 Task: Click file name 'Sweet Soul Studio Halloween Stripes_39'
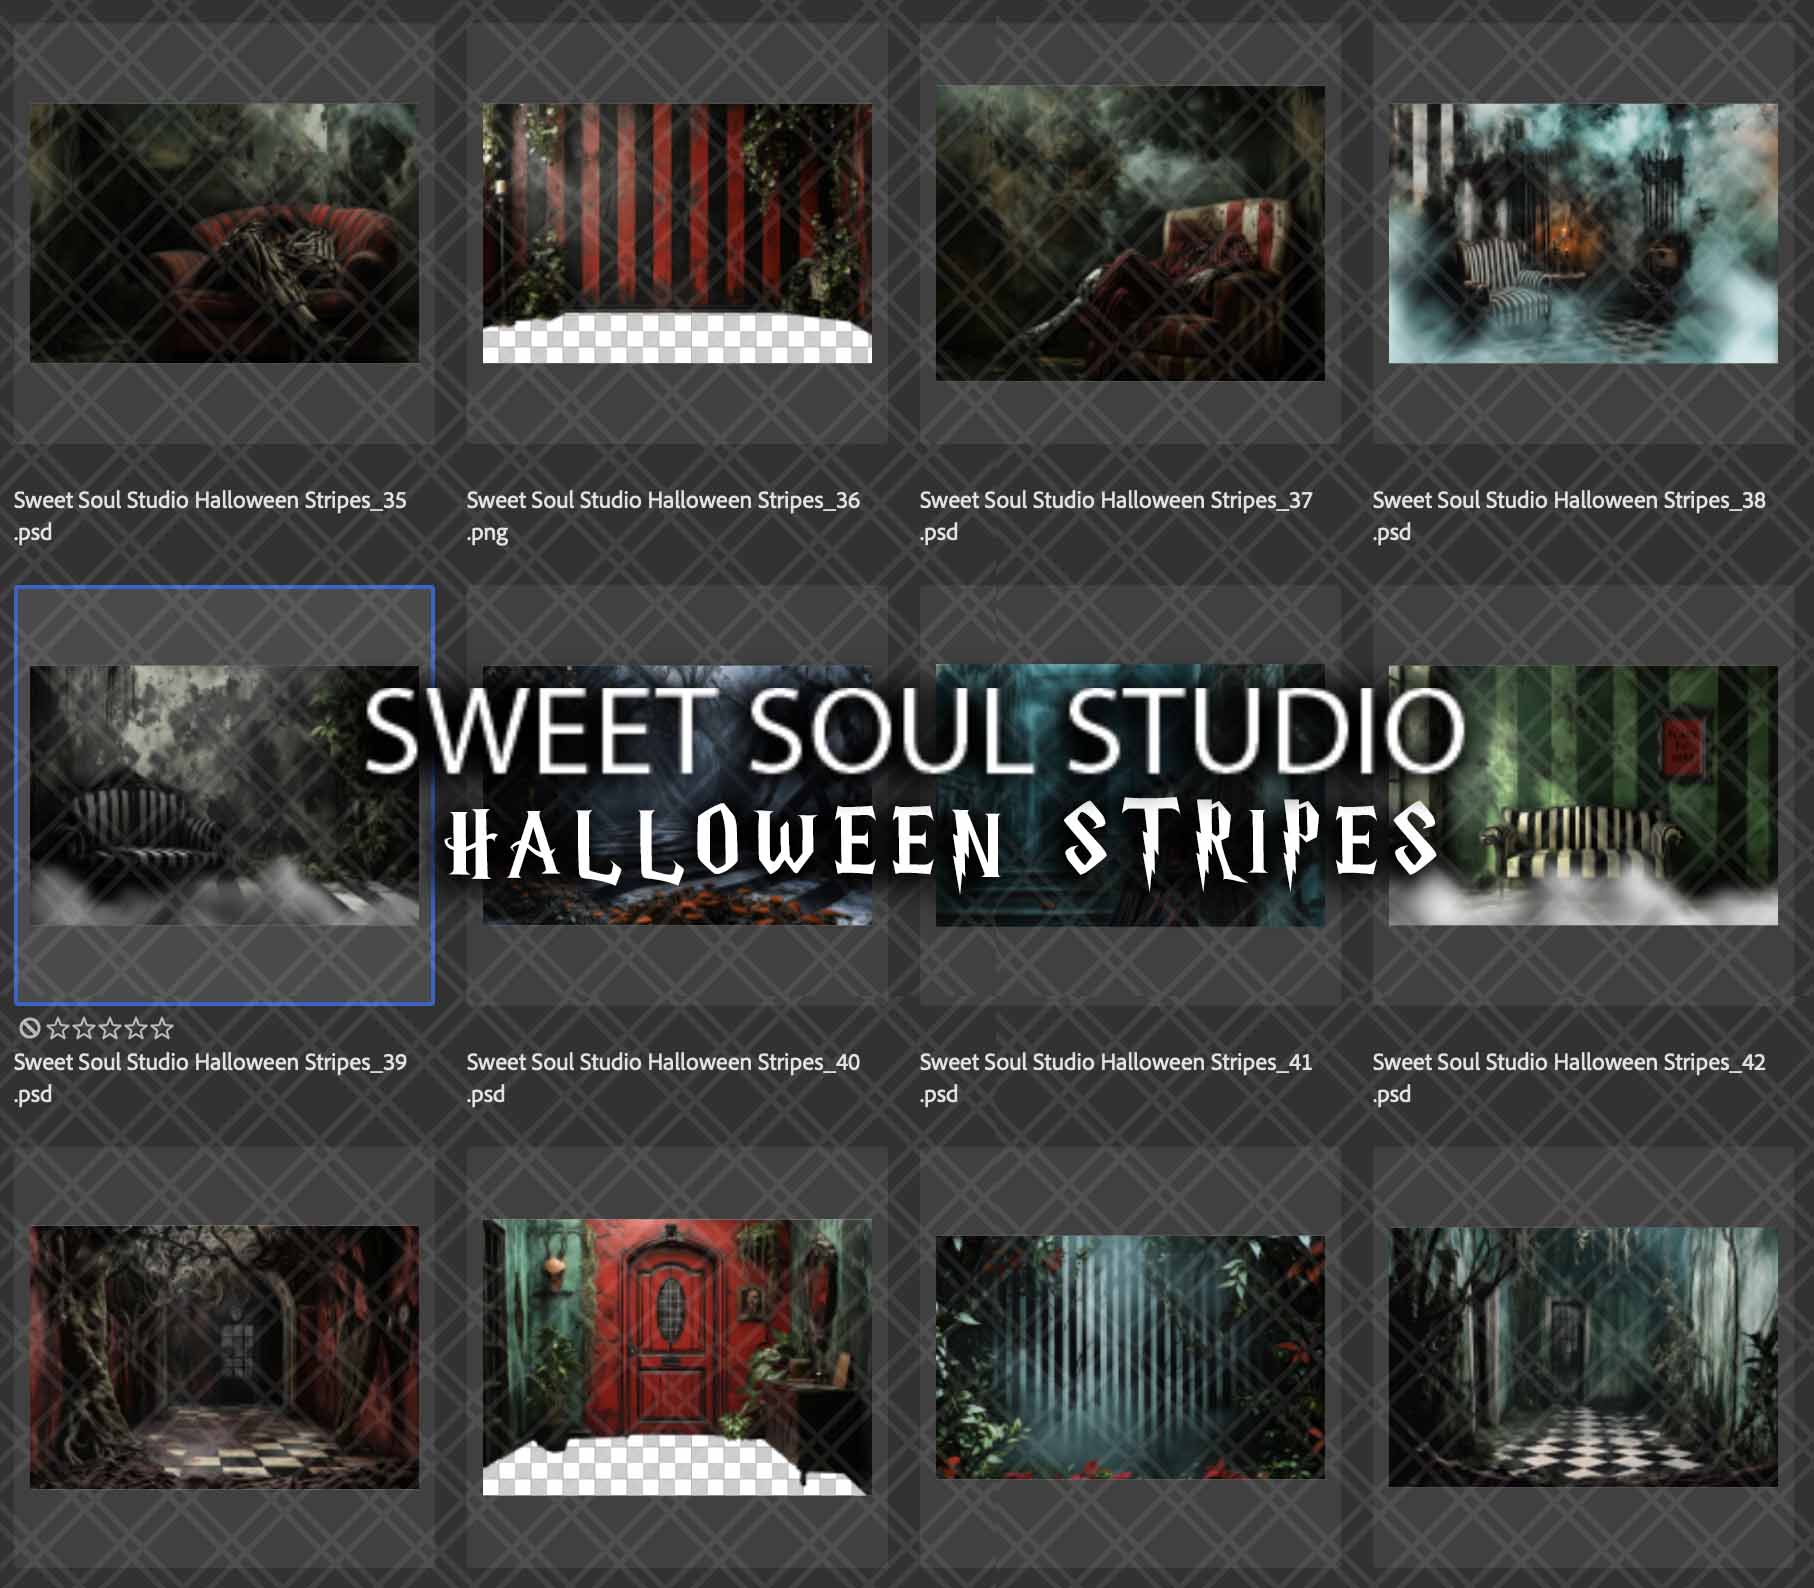click(x=210, y=1062)
